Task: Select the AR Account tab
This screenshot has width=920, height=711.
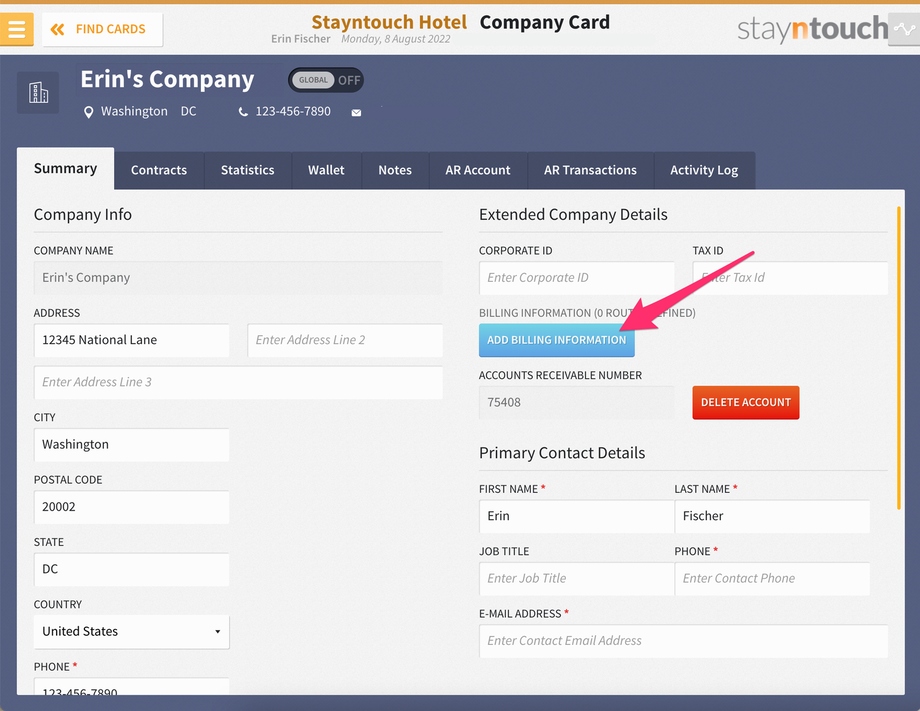Action: tap(478, 170)
